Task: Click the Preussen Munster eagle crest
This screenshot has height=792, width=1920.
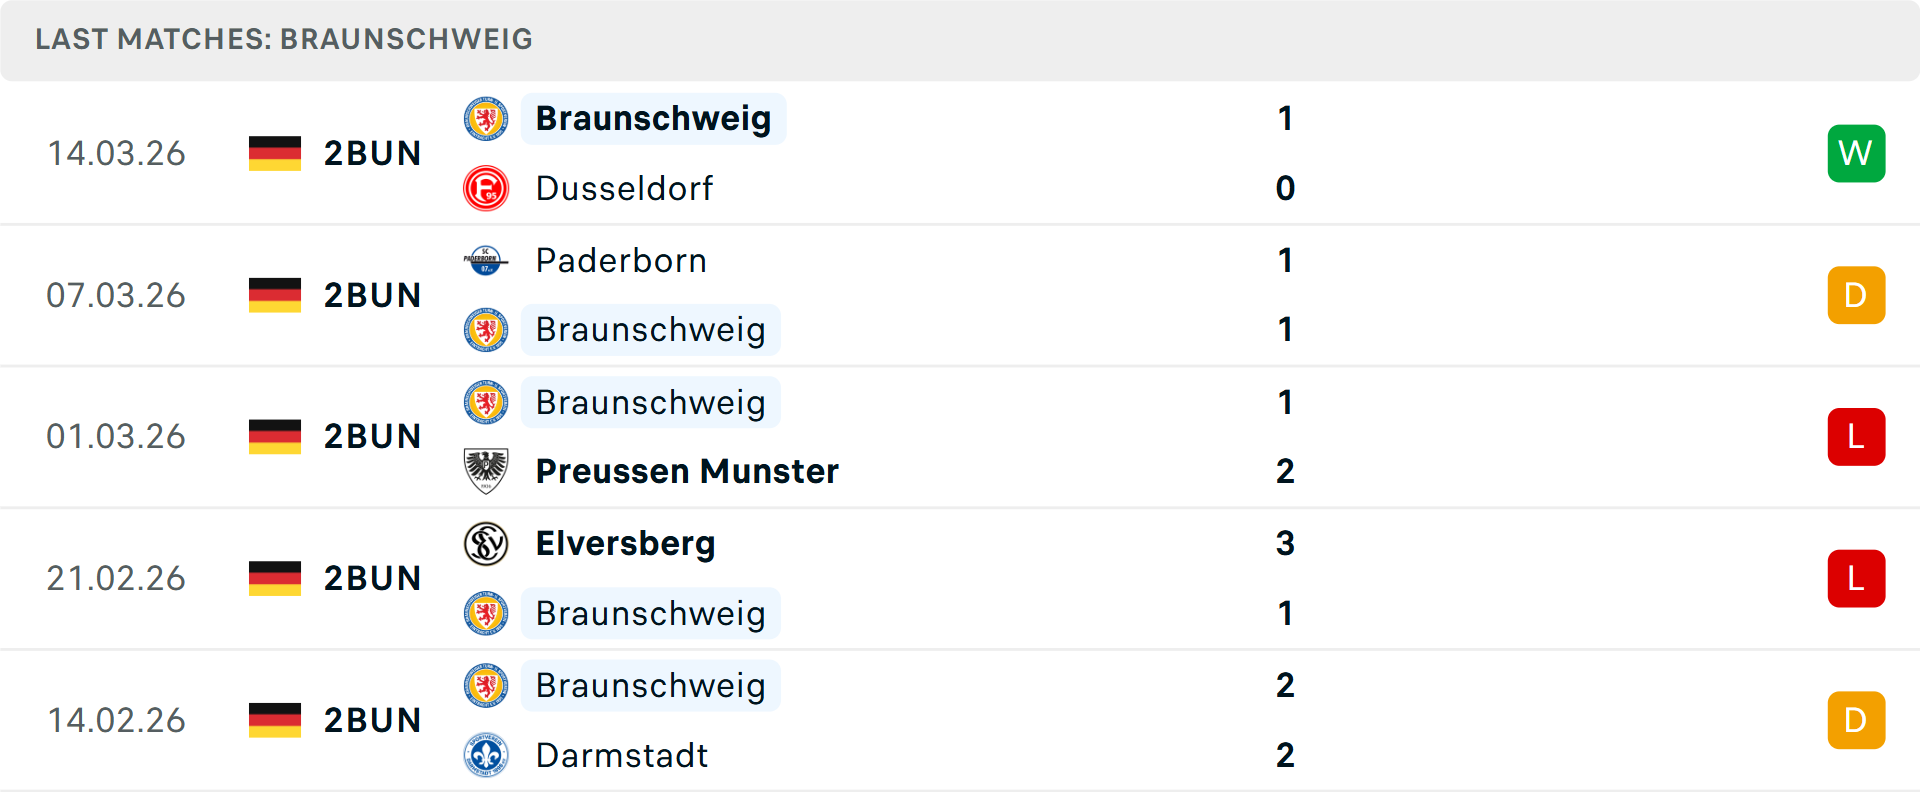Action: [486, 471]
